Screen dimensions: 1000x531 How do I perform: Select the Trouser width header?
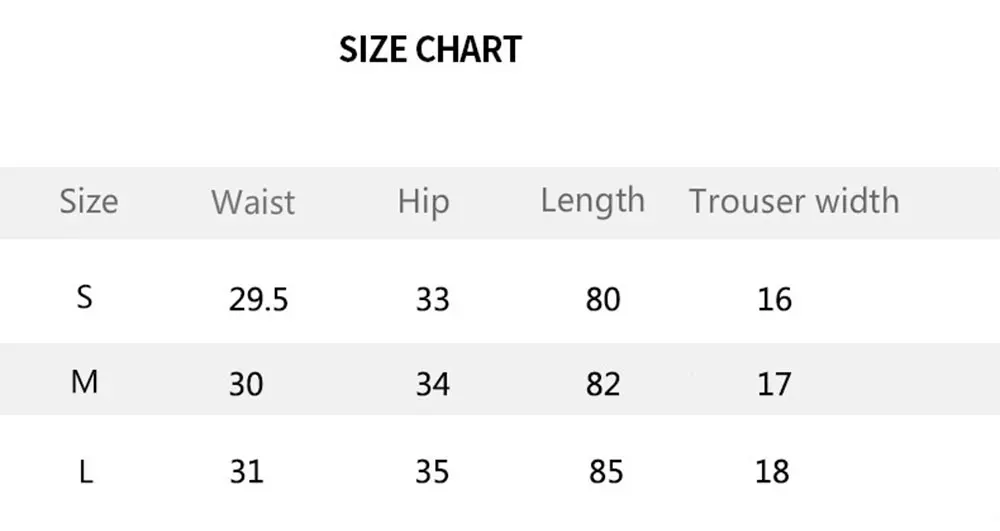click(x=794, y=201)
